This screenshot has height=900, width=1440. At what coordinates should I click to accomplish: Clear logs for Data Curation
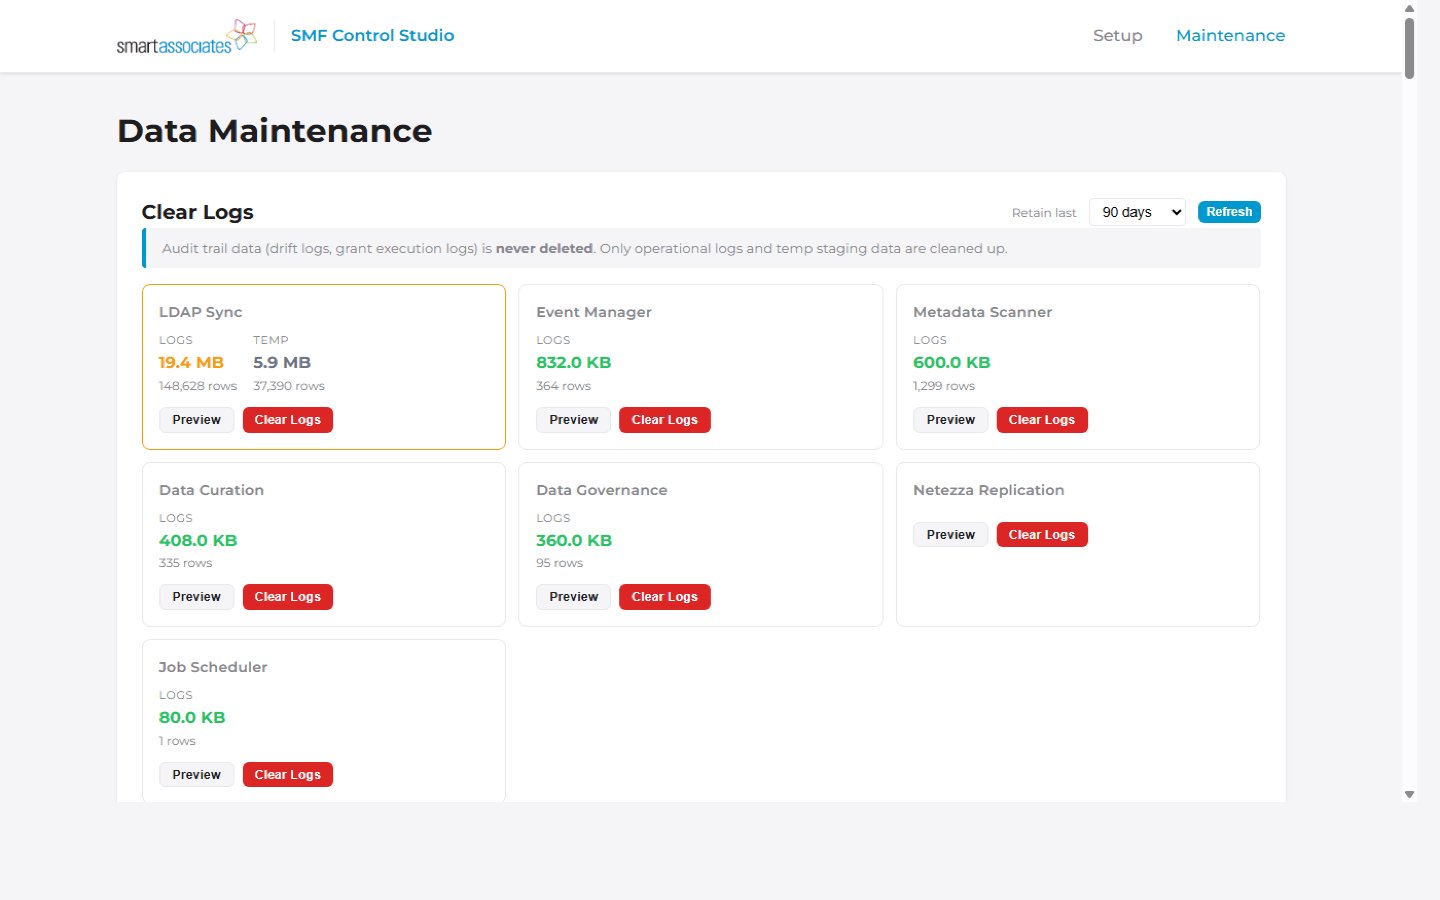click(287, 596)
